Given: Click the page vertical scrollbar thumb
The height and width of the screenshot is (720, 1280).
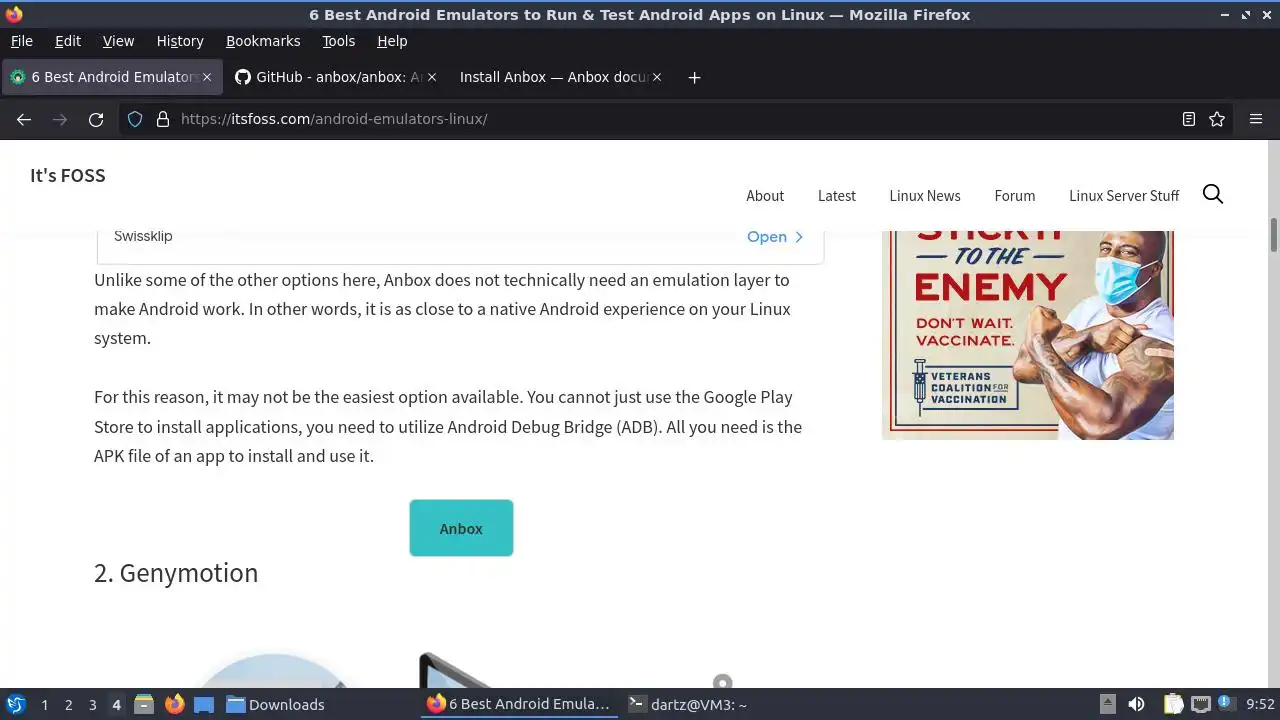Looking at the screenshot, I should click(1274, 235).
